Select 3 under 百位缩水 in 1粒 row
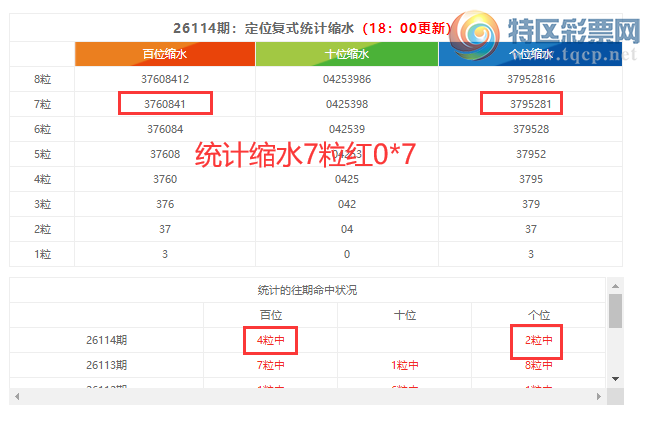650x425 pixels. click(x=165, y=254)
